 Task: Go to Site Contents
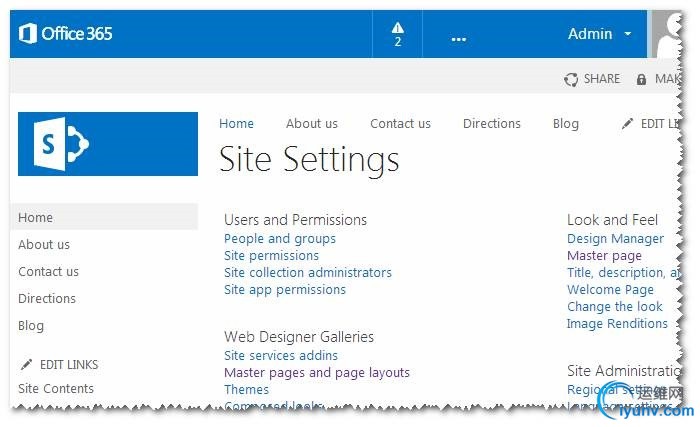pos(56,389)
